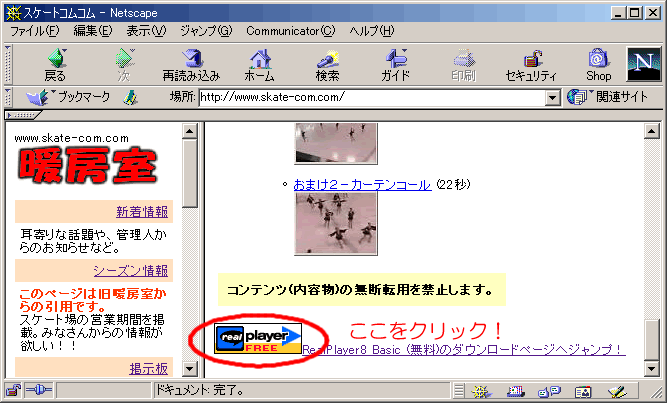
Task: Open the 編集(E) menu
Action: tap(93, 31)
